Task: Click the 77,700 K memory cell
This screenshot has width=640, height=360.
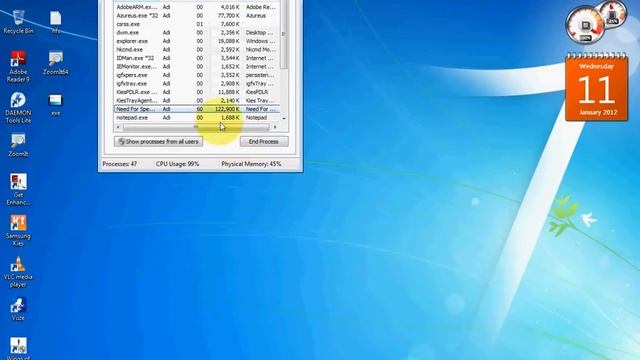Action: coord(229,16)
